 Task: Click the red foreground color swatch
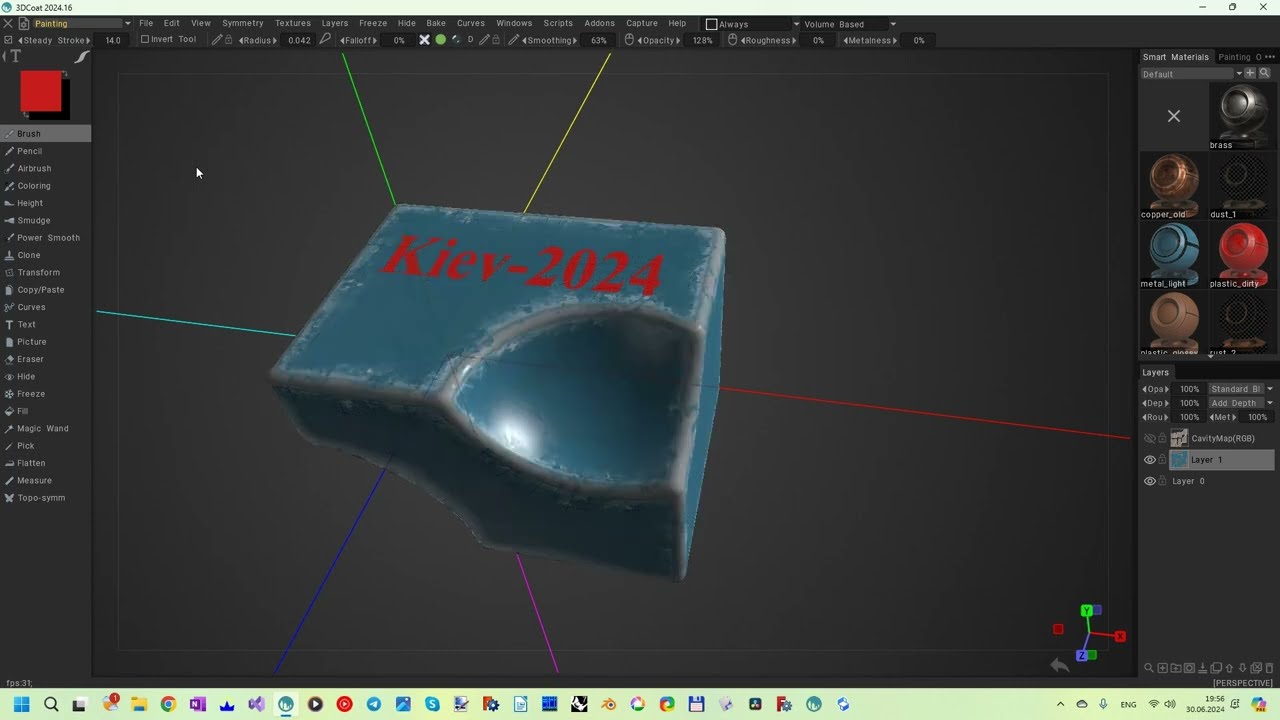41,91
